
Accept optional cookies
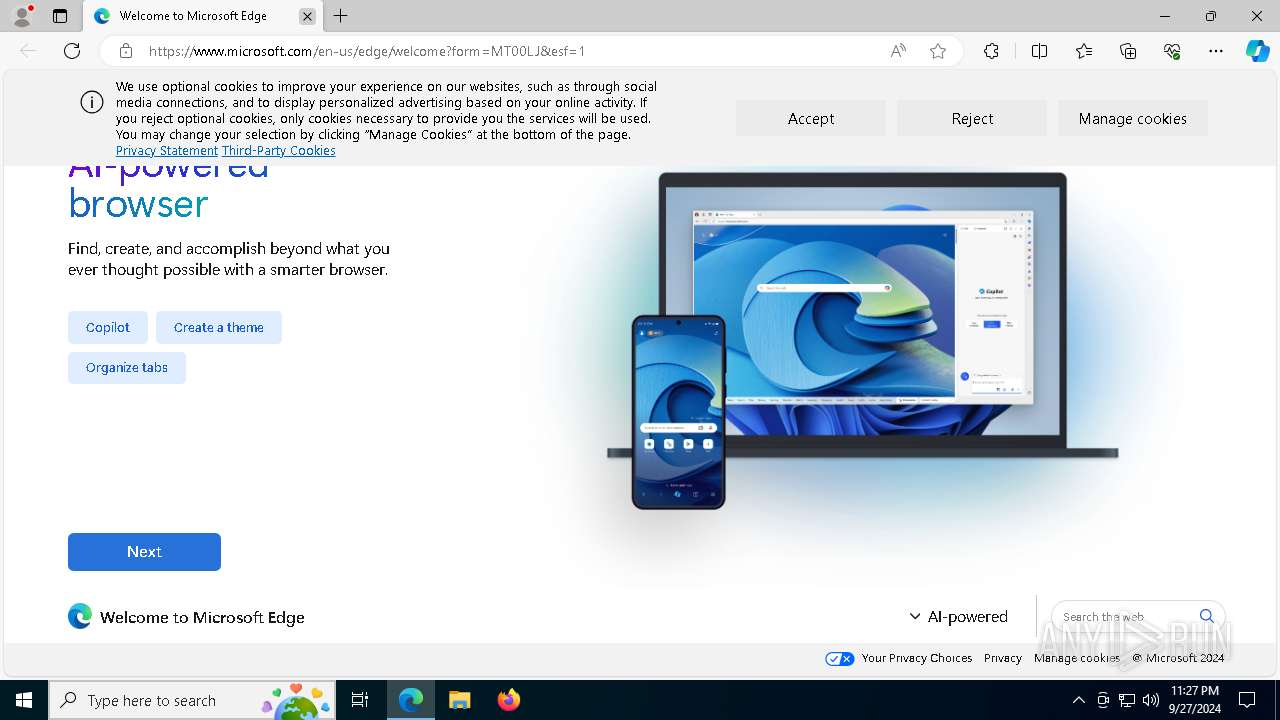tap(811, 118)
